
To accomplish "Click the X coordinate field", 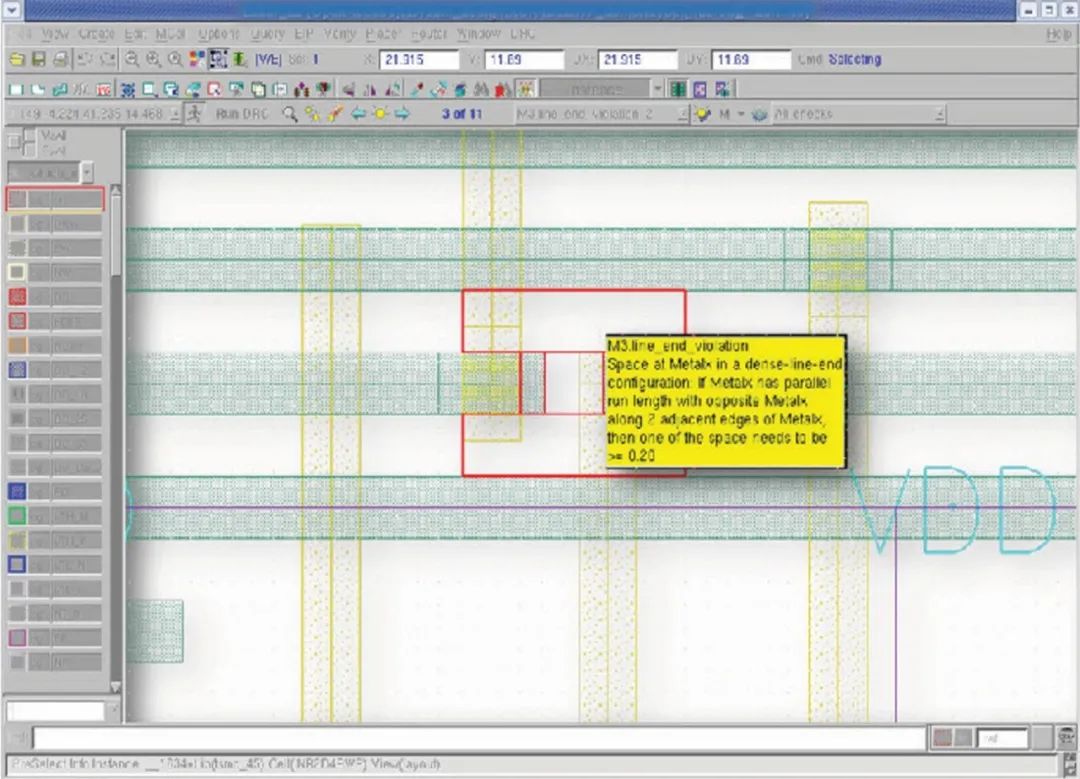I will pyautogui.click(x=419, y=60).
